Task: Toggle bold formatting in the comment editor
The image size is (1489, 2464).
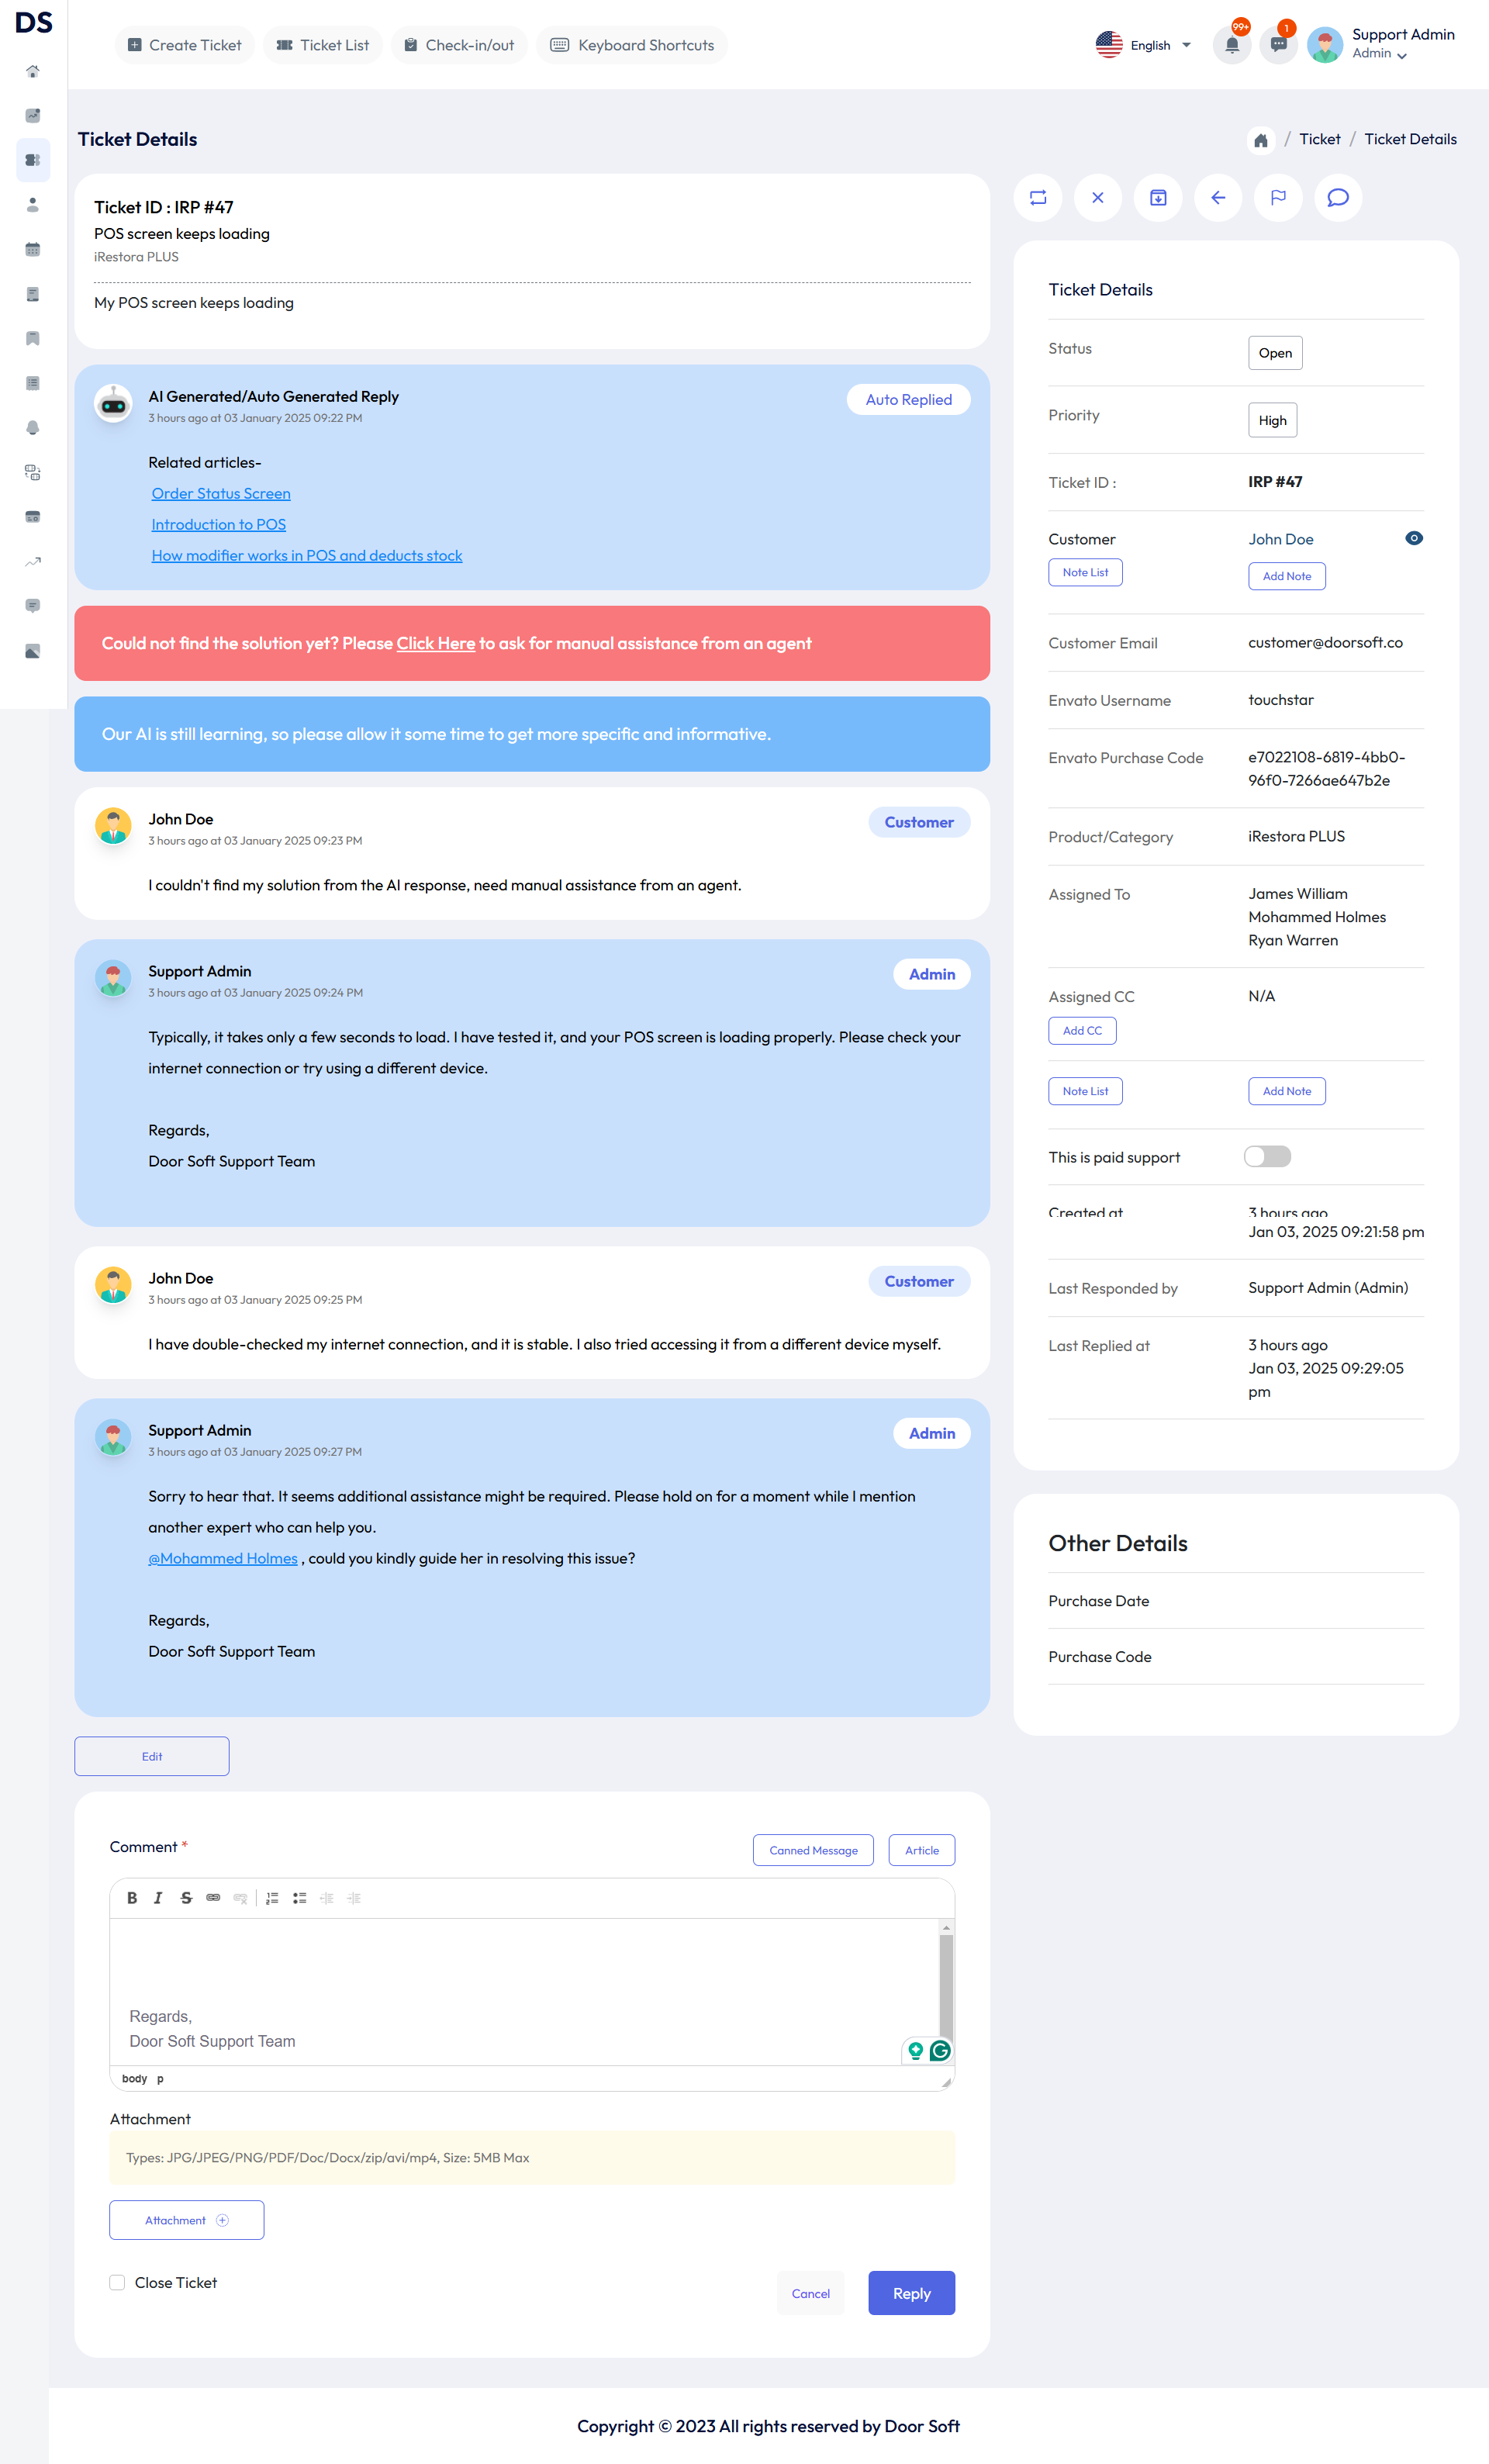Action: click(x=132, y=1897)
